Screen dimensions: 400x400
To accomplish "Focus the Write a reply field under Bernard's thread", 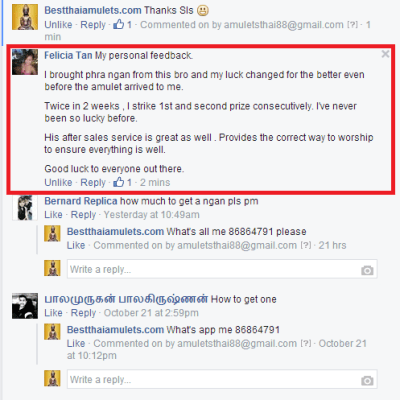I will click(x=222, y=269).
